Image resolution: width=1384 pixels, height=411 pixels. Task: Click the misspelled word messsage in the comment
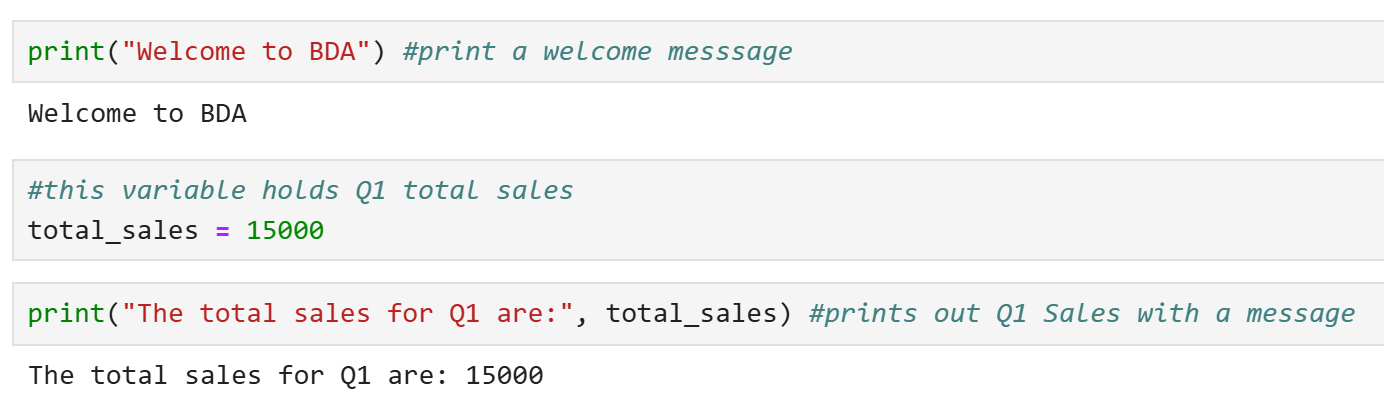coord(730,52)
